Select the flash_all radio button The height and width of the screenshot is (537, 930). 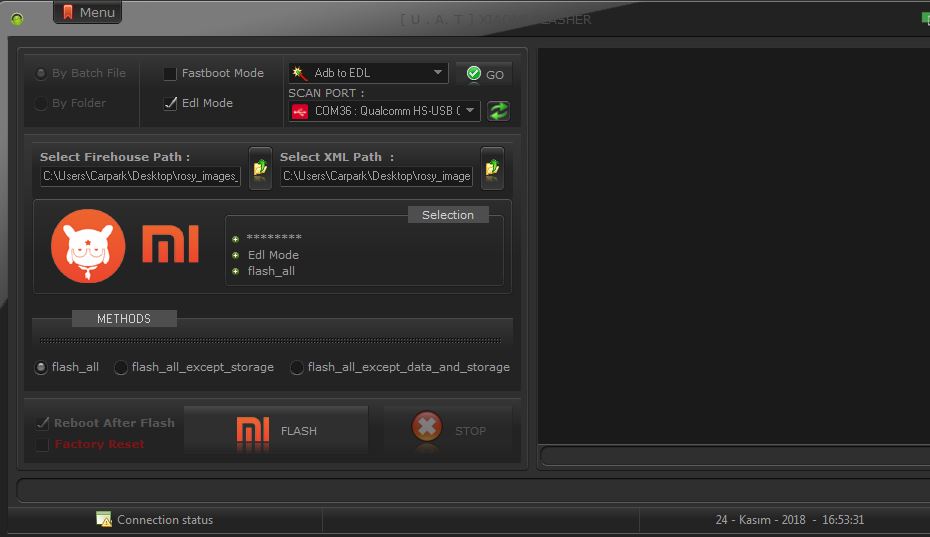coord(41,367)
